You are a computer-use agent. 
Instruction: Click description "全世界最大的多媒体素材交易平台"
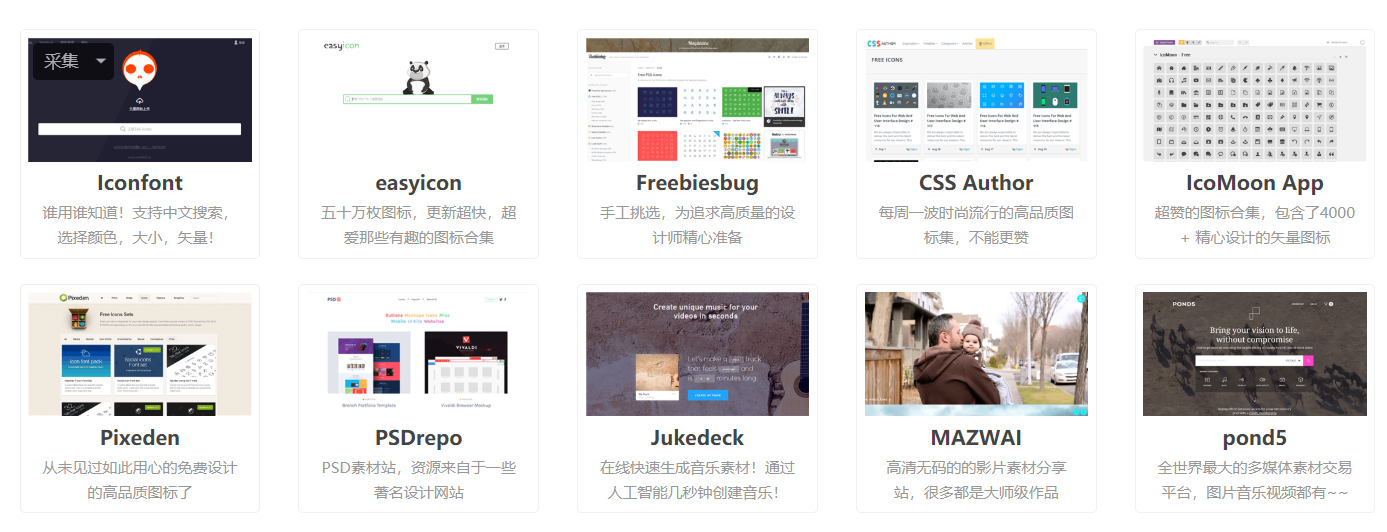[x=1255, y=480]
